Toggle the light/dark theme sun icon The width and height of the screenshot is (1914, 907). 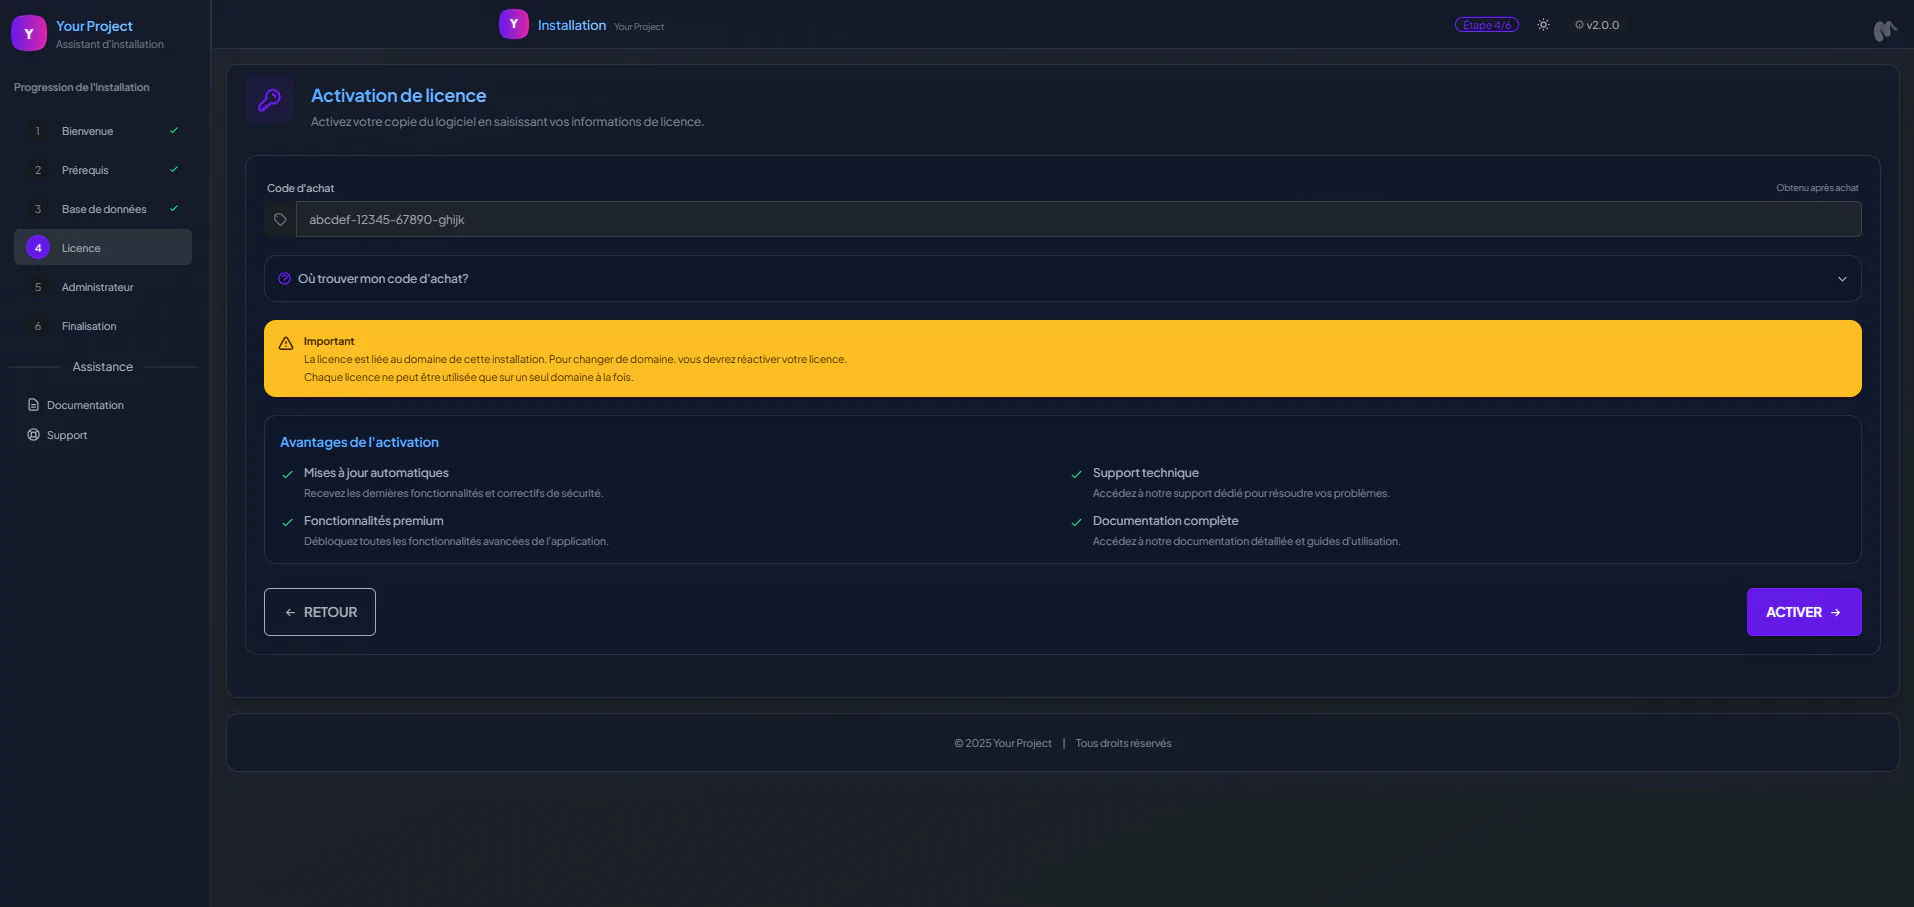click(x=1543, y=25)
